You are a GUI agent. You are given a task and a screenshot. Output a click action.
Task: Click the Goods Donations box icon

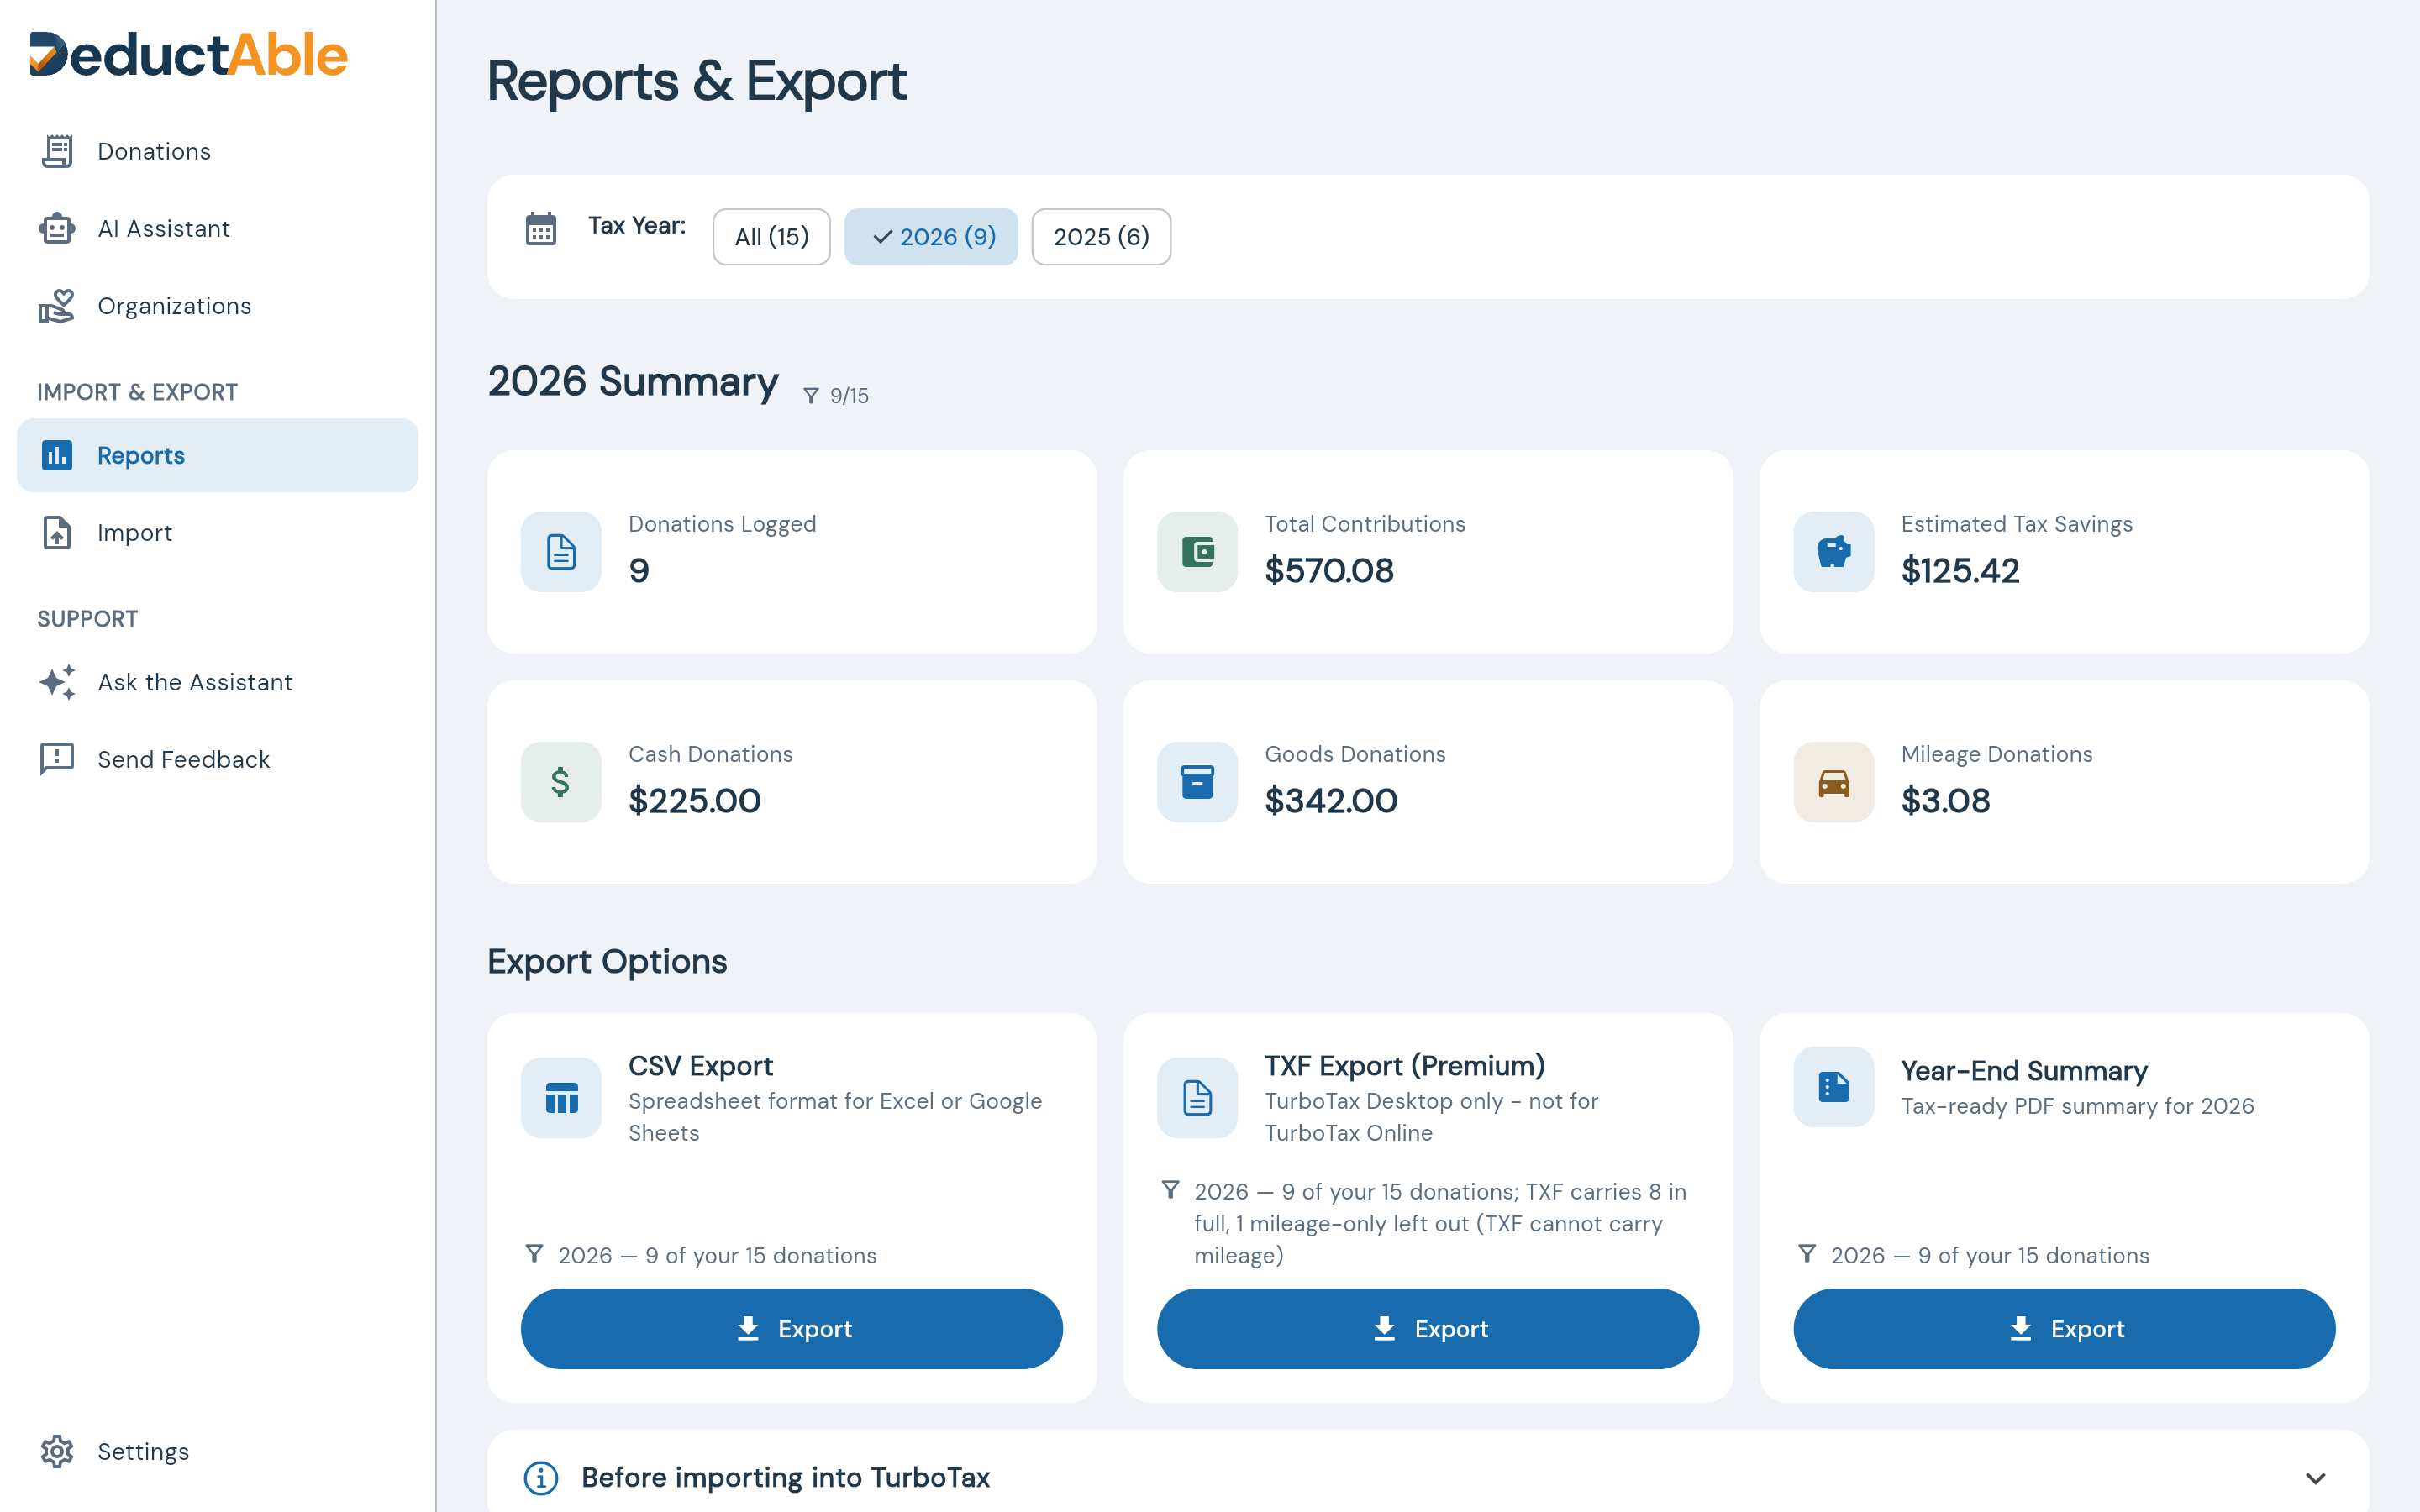click(x=1197, y=782)
